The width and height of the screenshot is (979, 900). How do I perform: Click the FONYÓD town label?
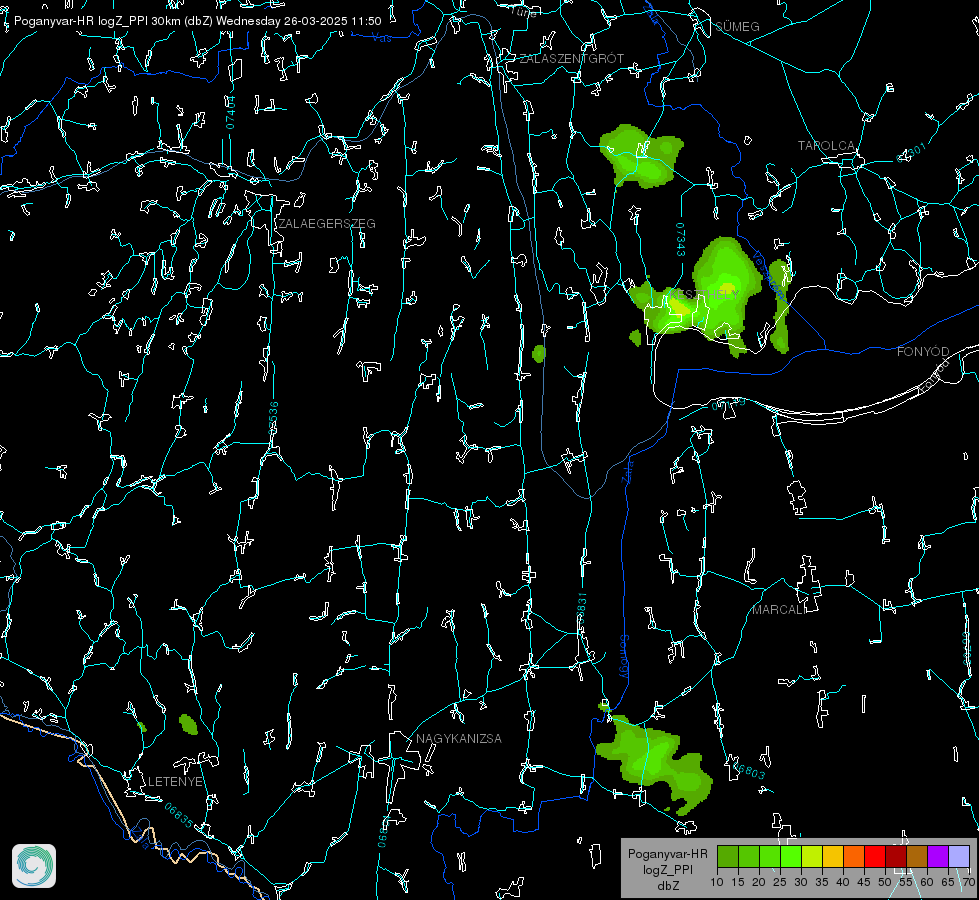coord(923,352)
